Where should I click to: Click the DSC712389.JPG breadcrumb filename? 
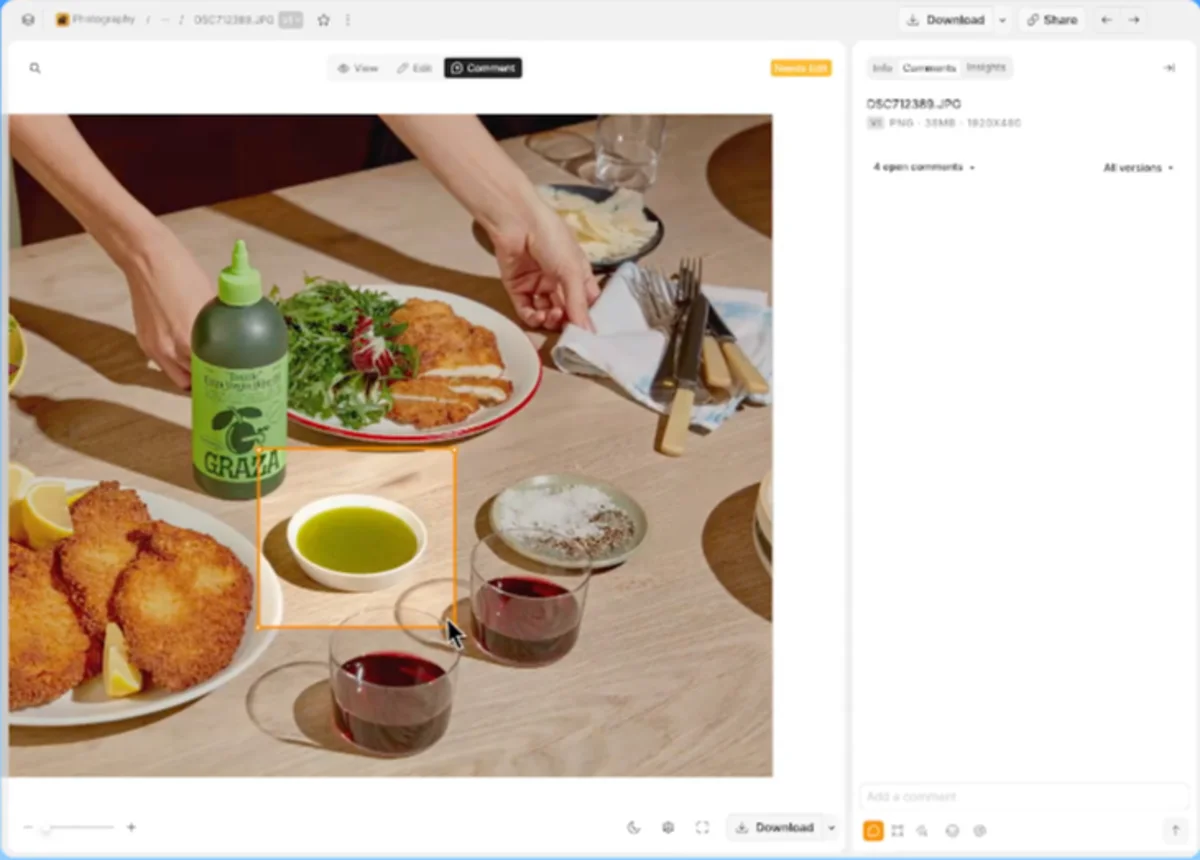point(233,20)
